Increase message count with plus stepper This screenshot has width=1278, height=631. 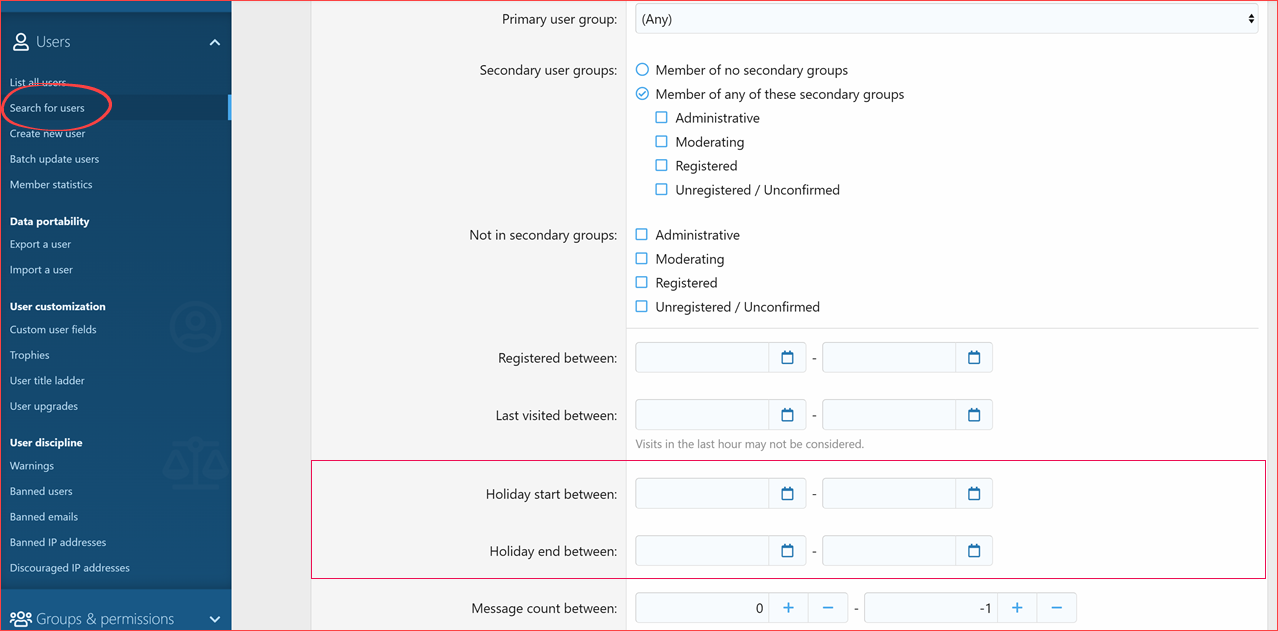[x=788, y=607]
